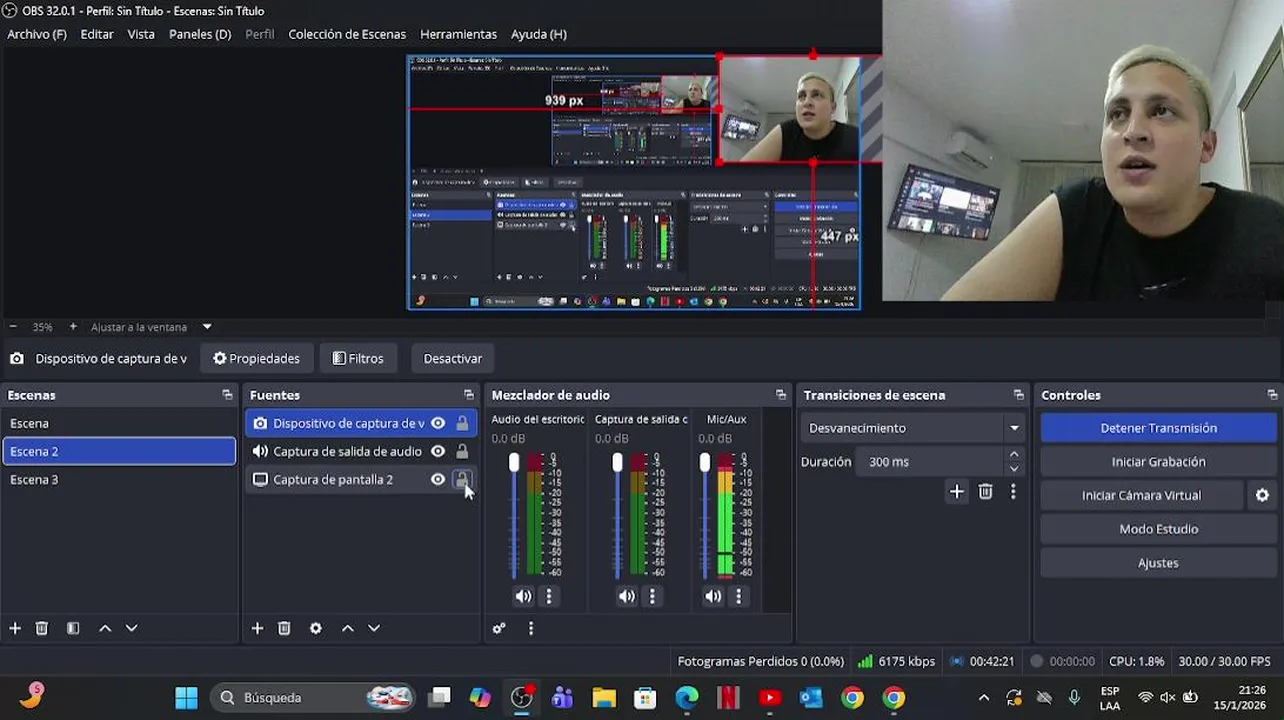This screenshot has height=720, width=1284.
Task: Open audio mixer options three-dot menu
Action: tap(531, 628)
